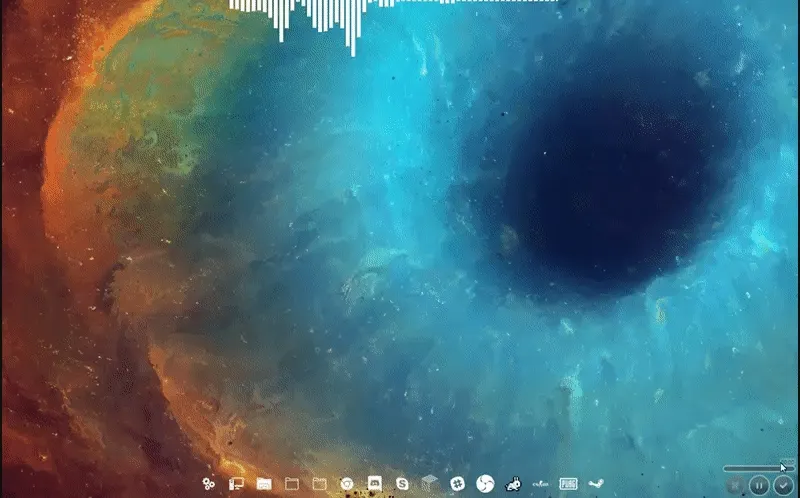Click the recording progress bar

758,468
